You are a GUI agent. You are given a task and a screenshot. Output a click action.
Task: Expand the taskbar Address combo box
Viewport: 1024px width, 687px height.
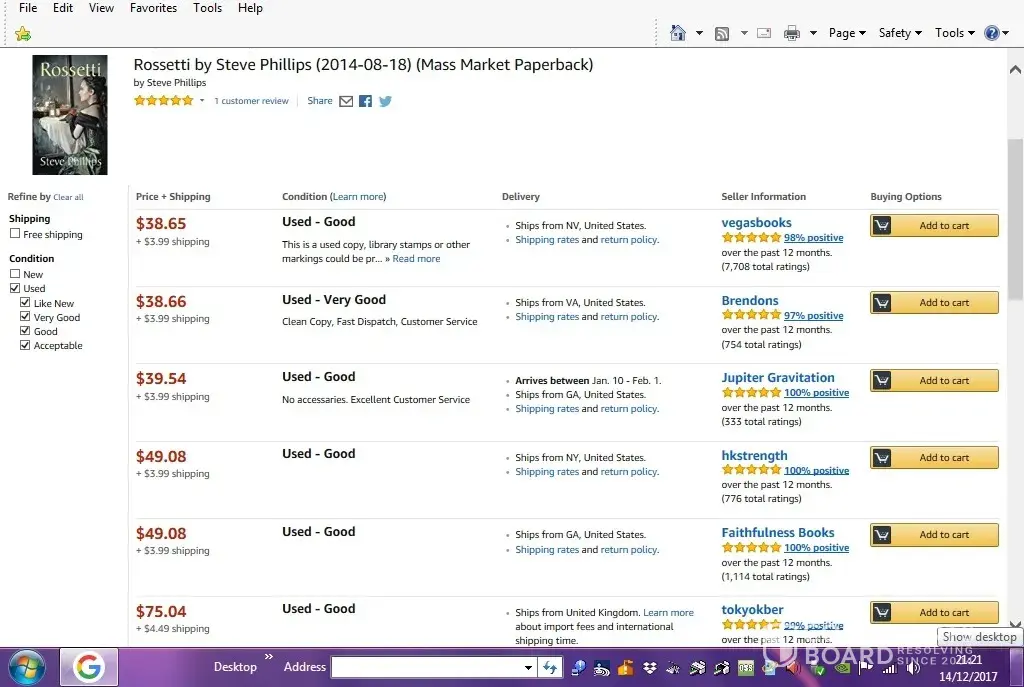529,667
